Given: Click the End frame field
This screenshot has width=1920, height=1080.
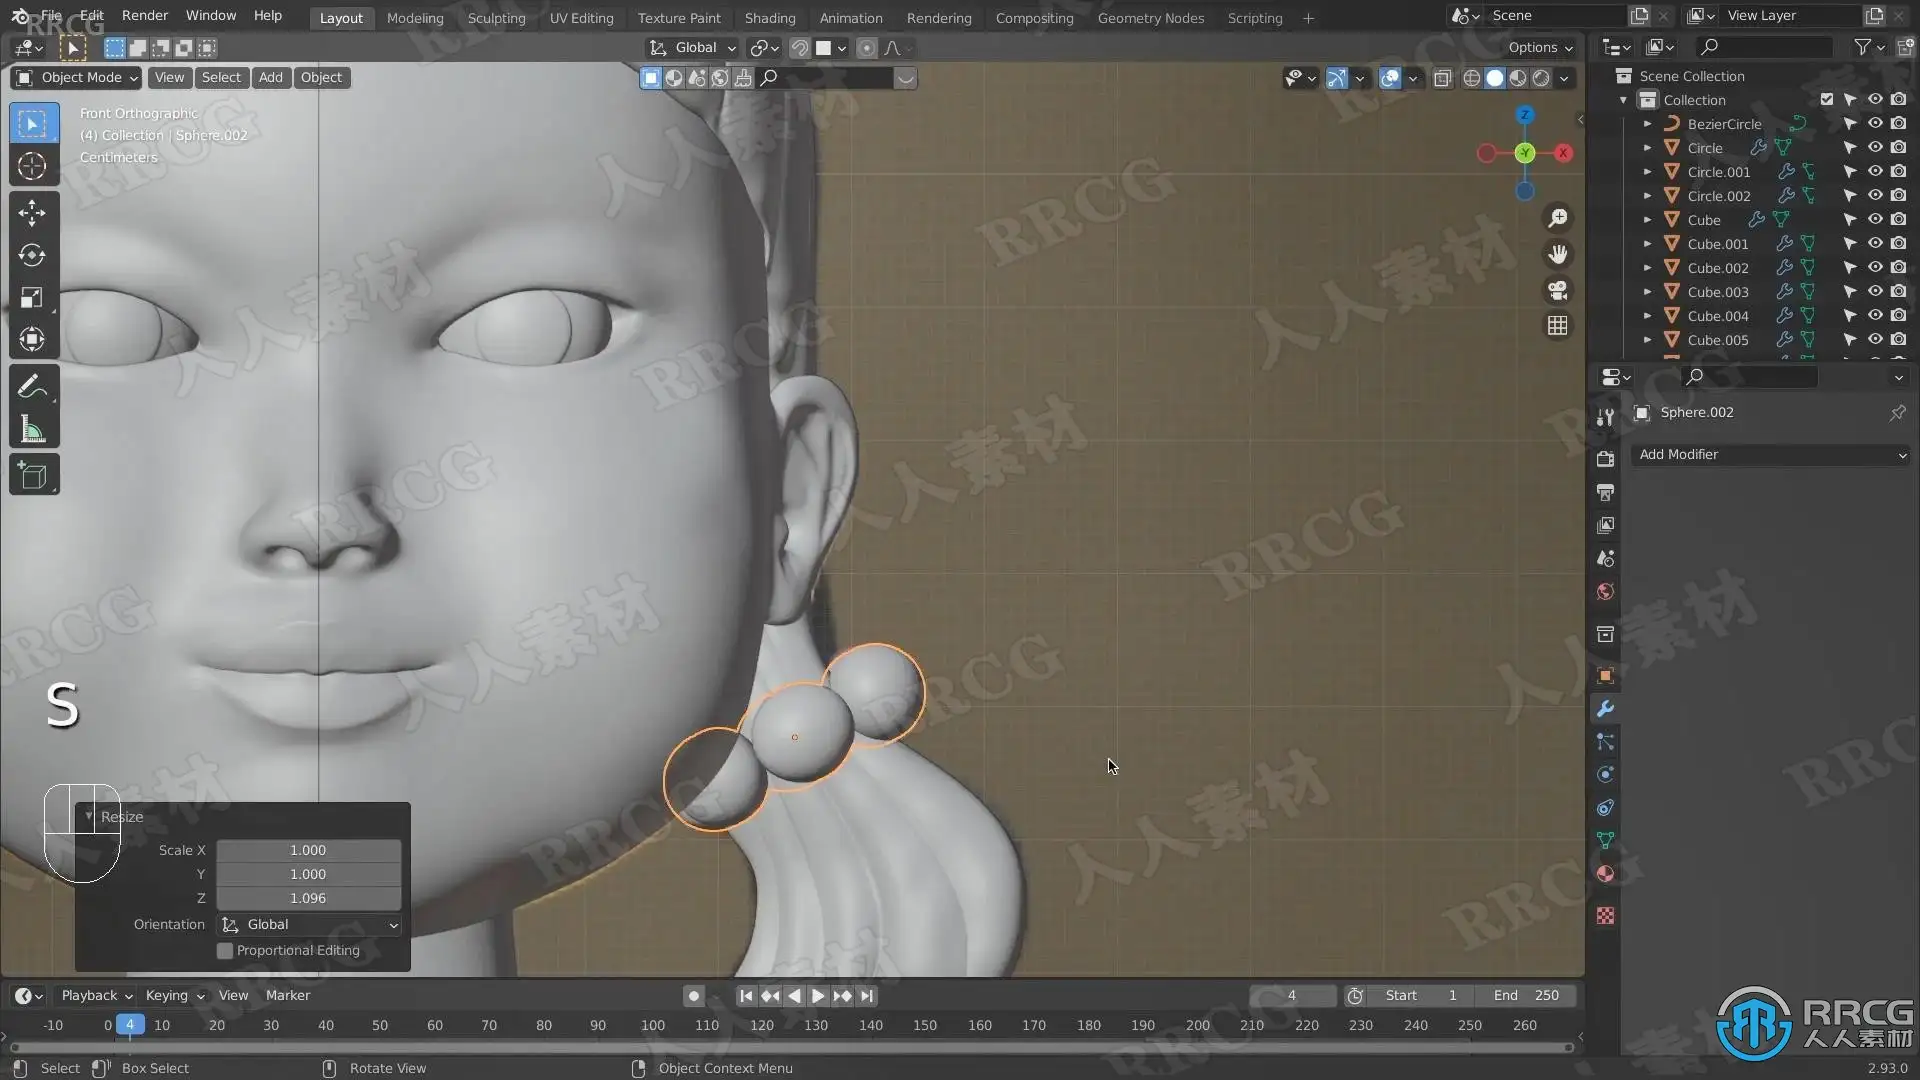Looking at the screenshot, I should click(x=1526, y=995).
